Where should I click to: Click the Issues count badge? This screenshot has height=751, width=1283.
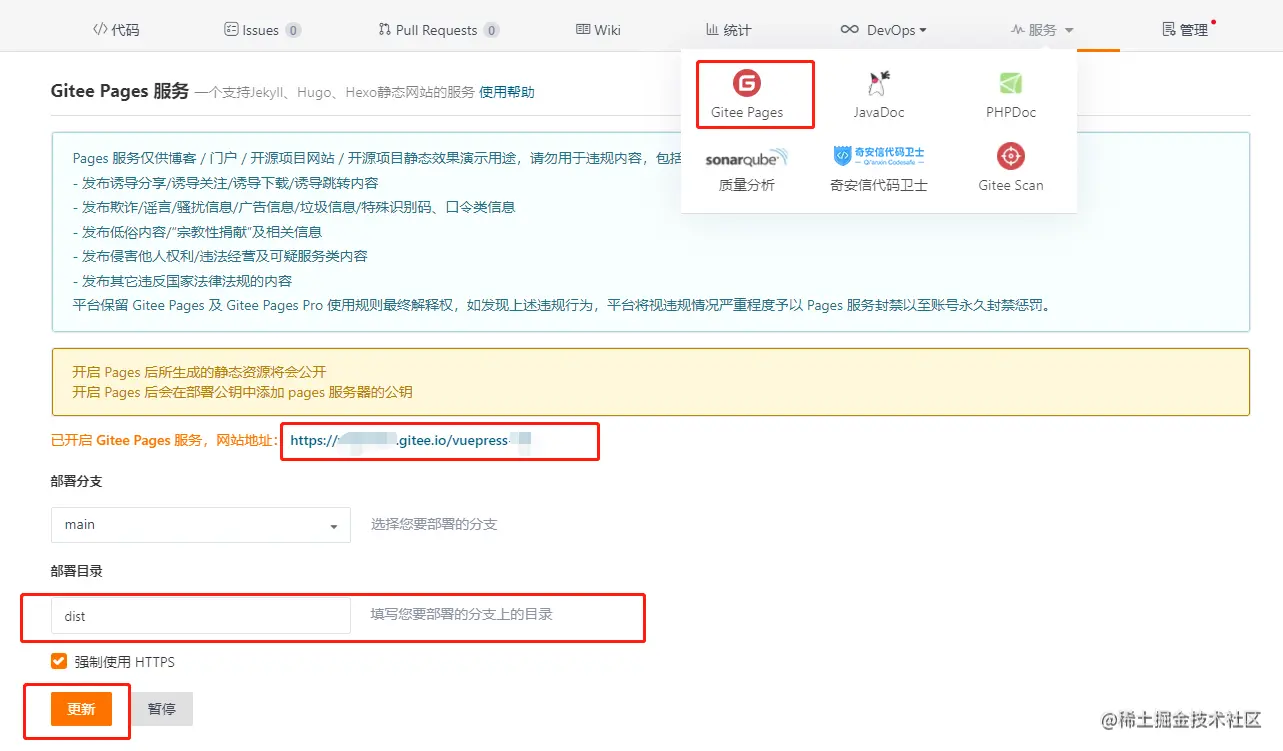pos(293,30)
